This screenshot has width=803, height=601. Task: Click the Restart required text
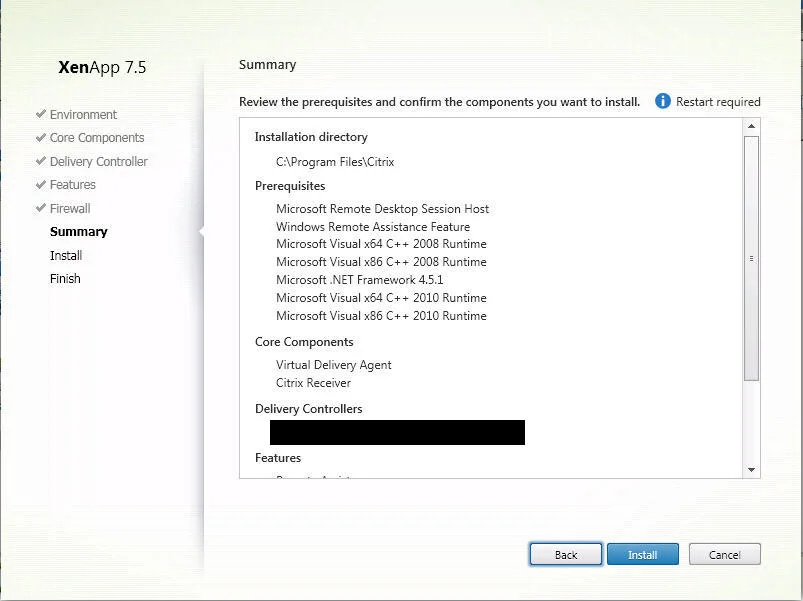(718, 102)
